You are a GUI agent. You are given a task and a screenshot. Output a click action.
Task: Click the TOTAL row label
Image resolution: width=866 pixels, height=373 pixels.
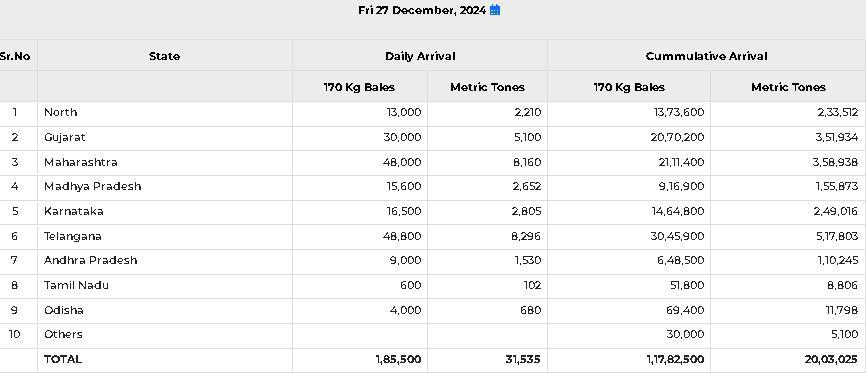pyautogui.click(x=62, y=359)
